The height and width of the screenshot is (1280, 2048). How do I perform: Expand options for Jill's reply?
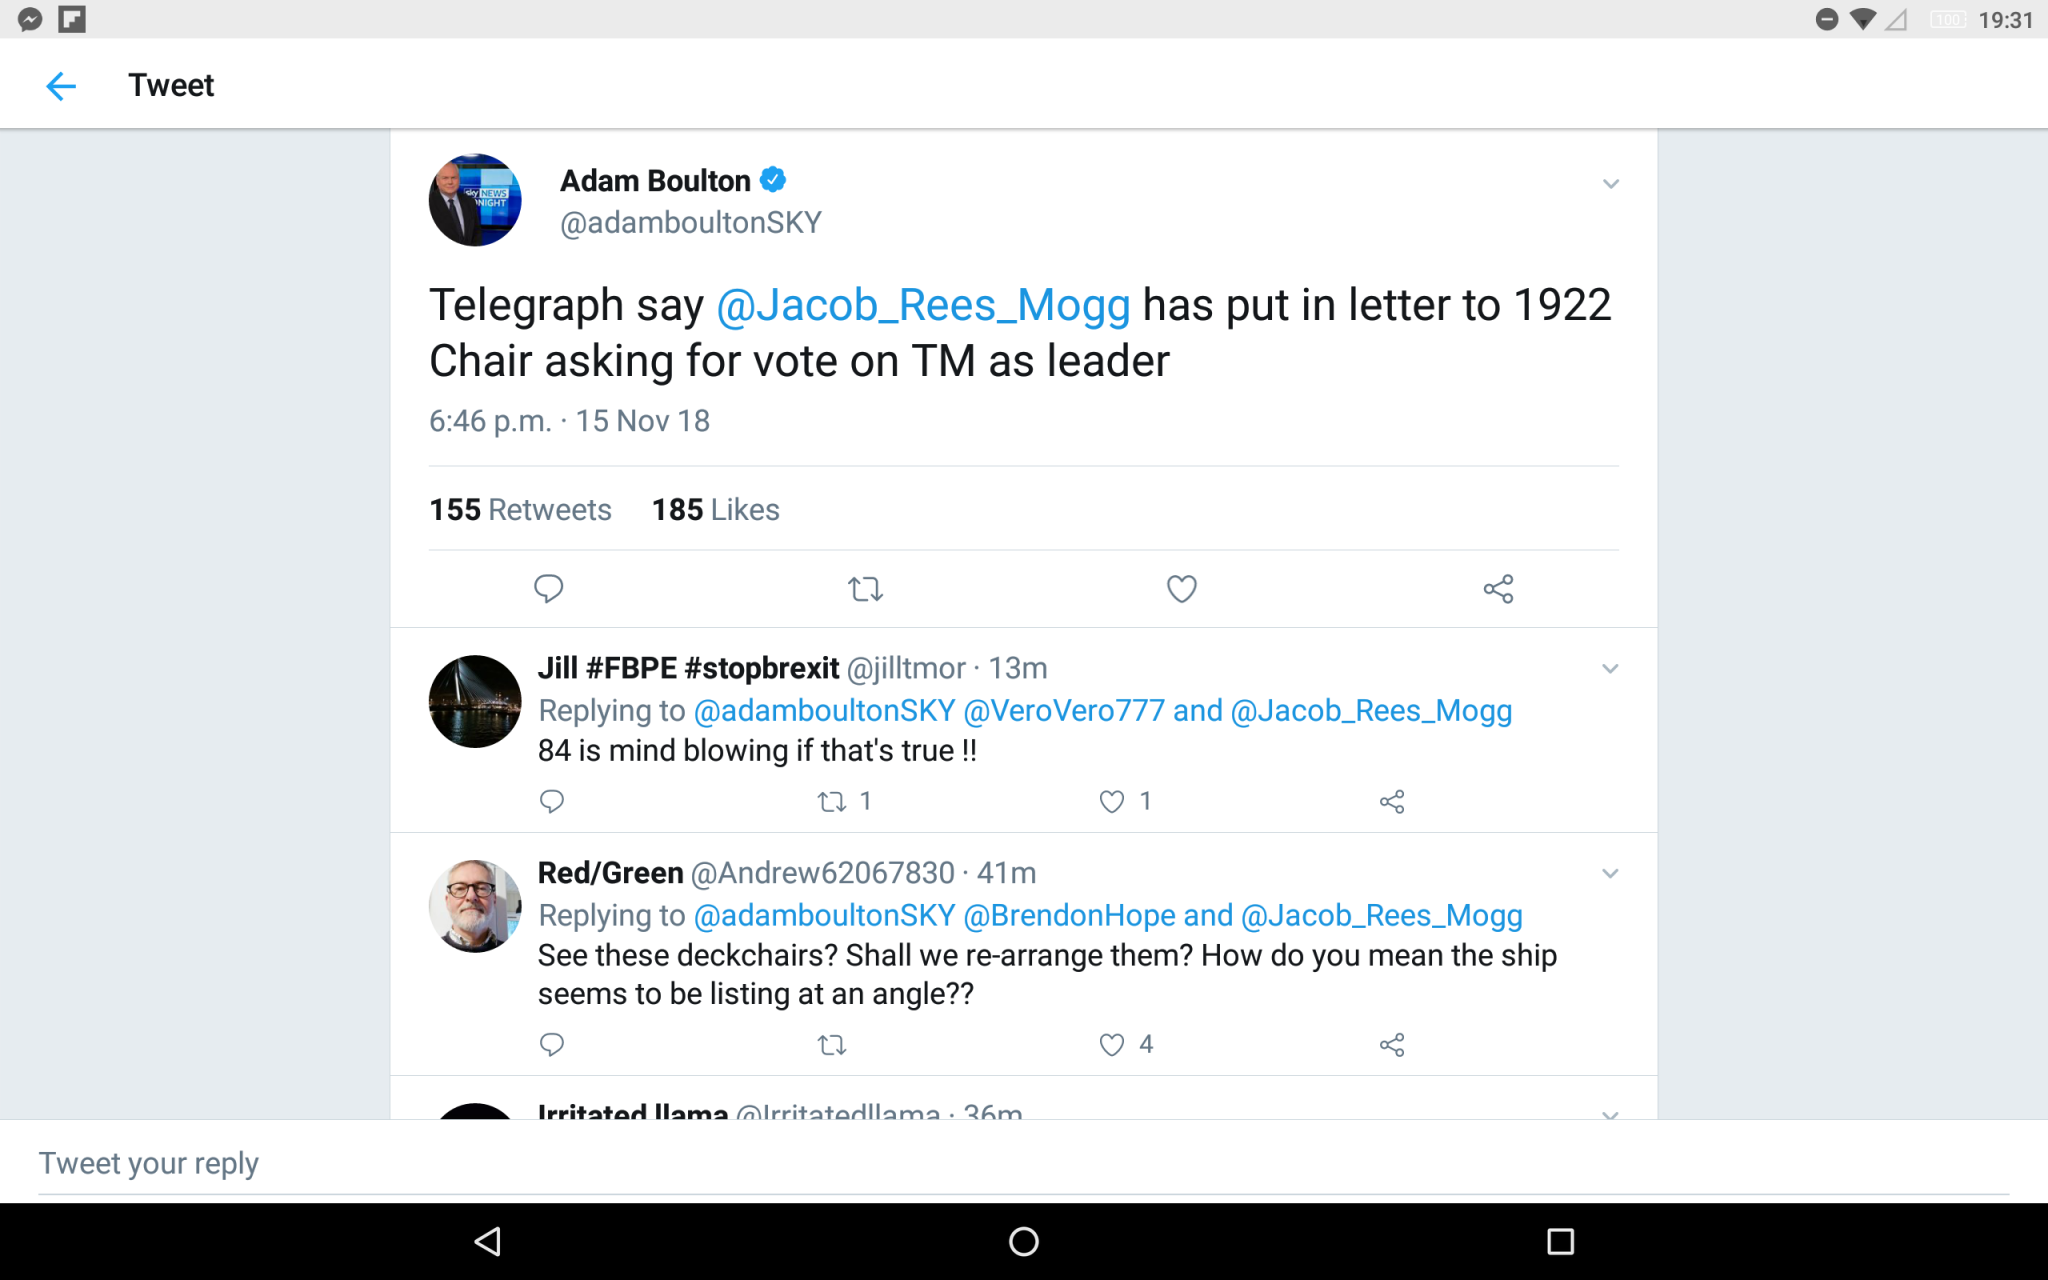pyautogui.click(x=1610, y=668)
